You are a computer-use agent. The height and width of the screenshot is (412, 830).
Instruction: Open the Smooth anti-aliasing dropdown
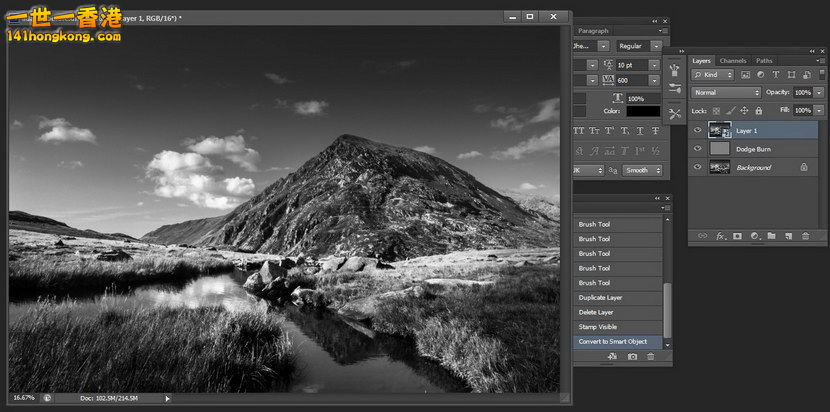[x=642, y=171]
